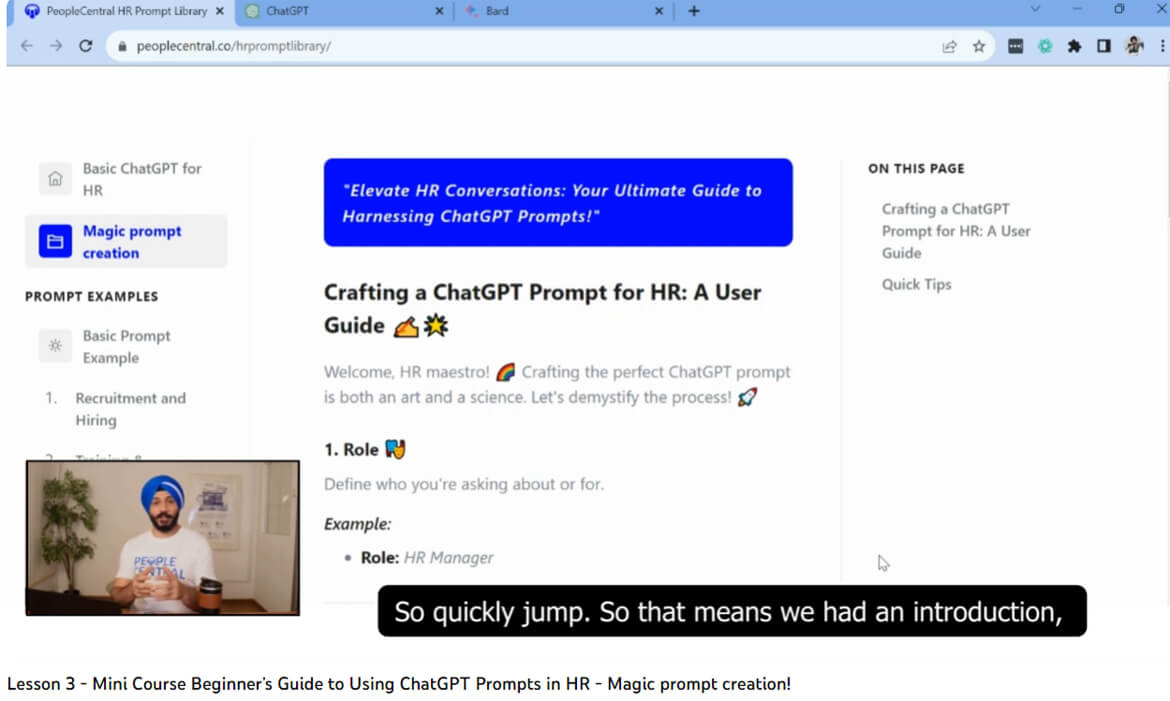Close the PeopleCentral HR Prompt Library tab
Screen dimensions: 1170x701
[219, 11]
